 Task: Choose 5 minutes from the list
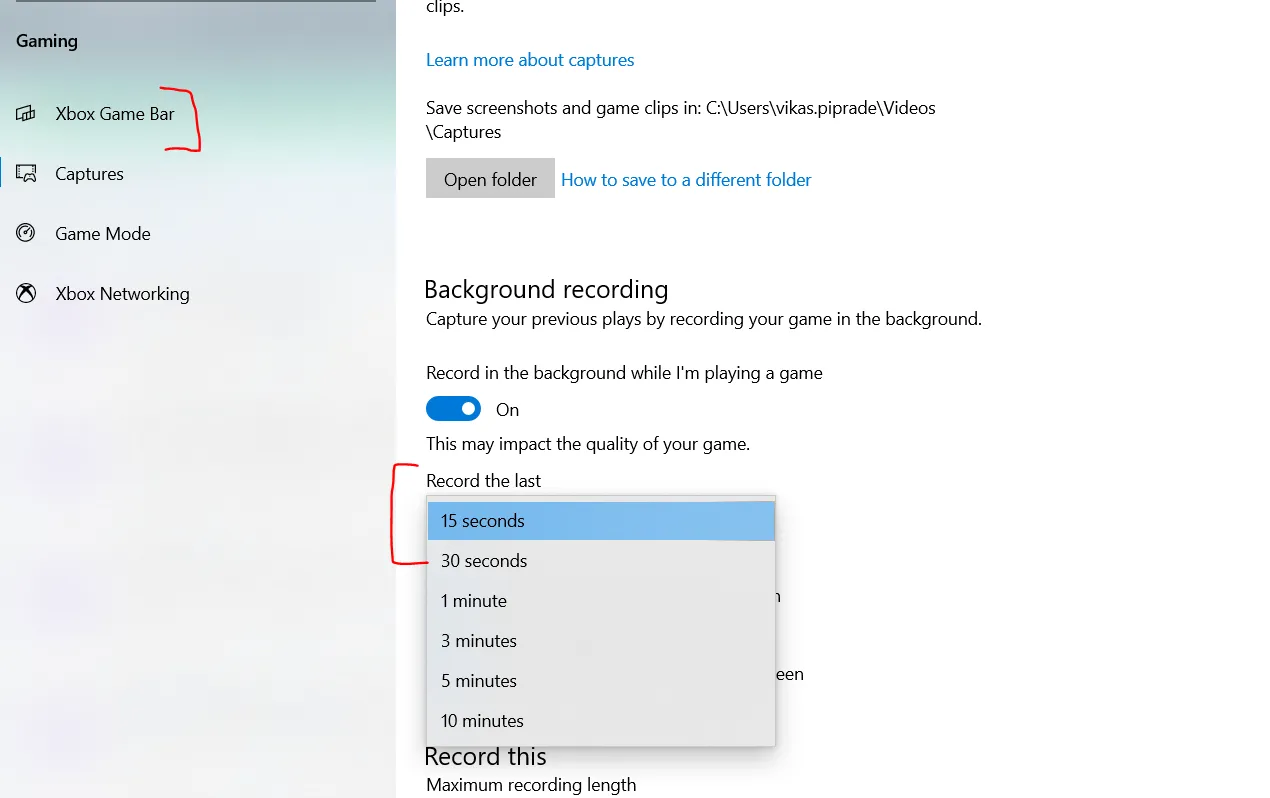(601, 681)
